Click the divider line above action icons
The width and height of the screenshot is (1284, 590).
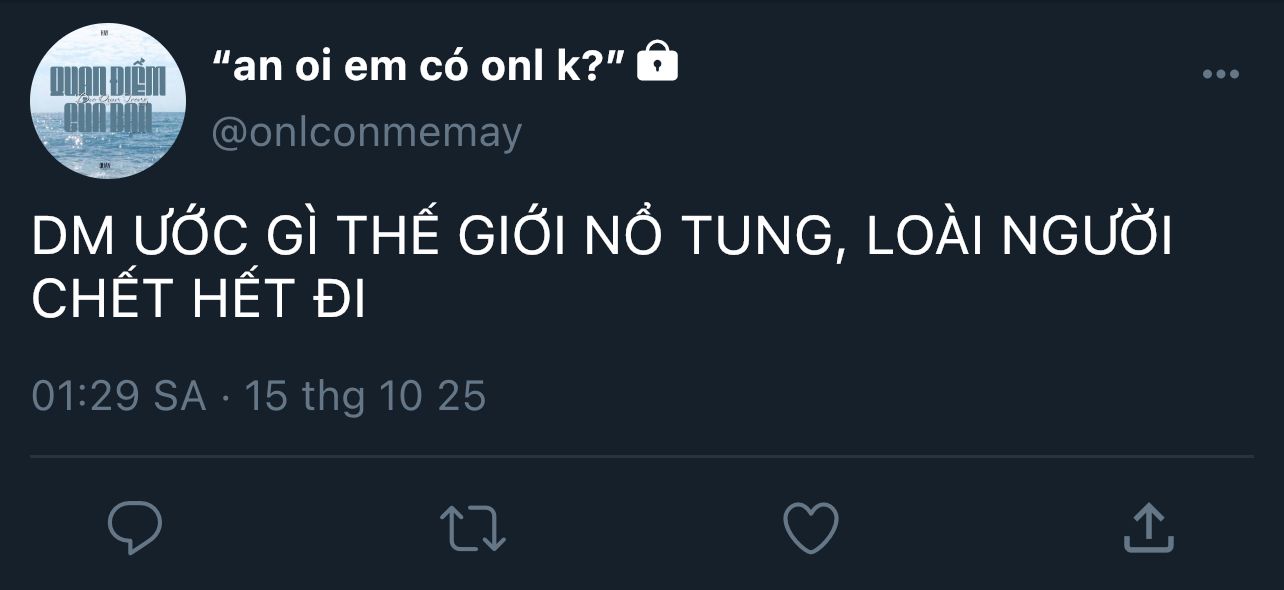pyautogui.click(x=642, y=457)
